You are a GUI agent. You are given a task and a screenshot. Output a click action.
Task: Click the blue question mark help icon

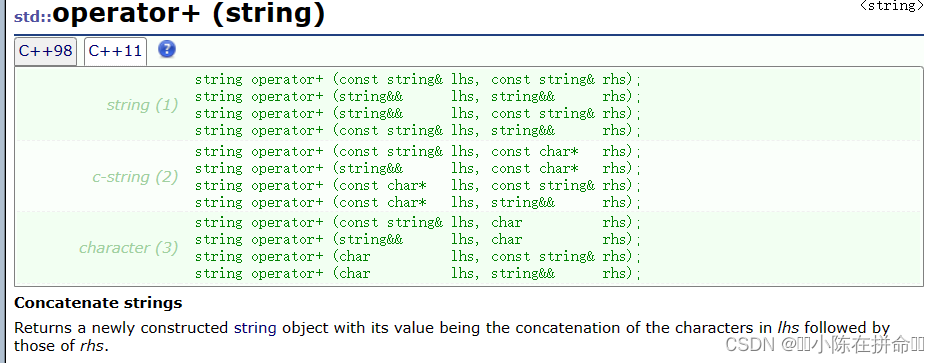(x=167, y=49)
